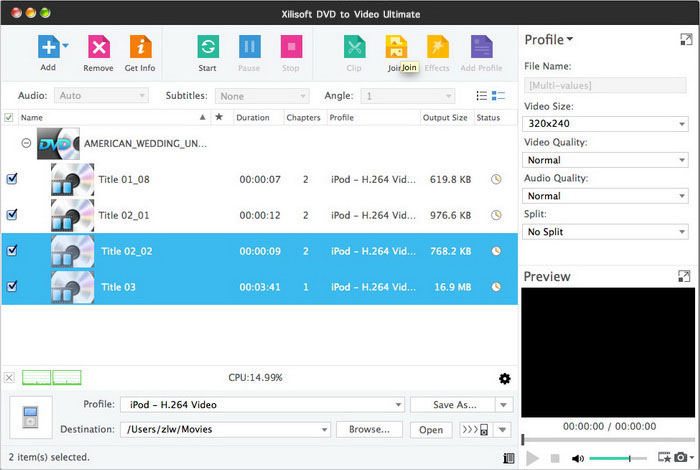Start the conversion
The width and height of the screenshot is (700, 470).
click(208, 47)
